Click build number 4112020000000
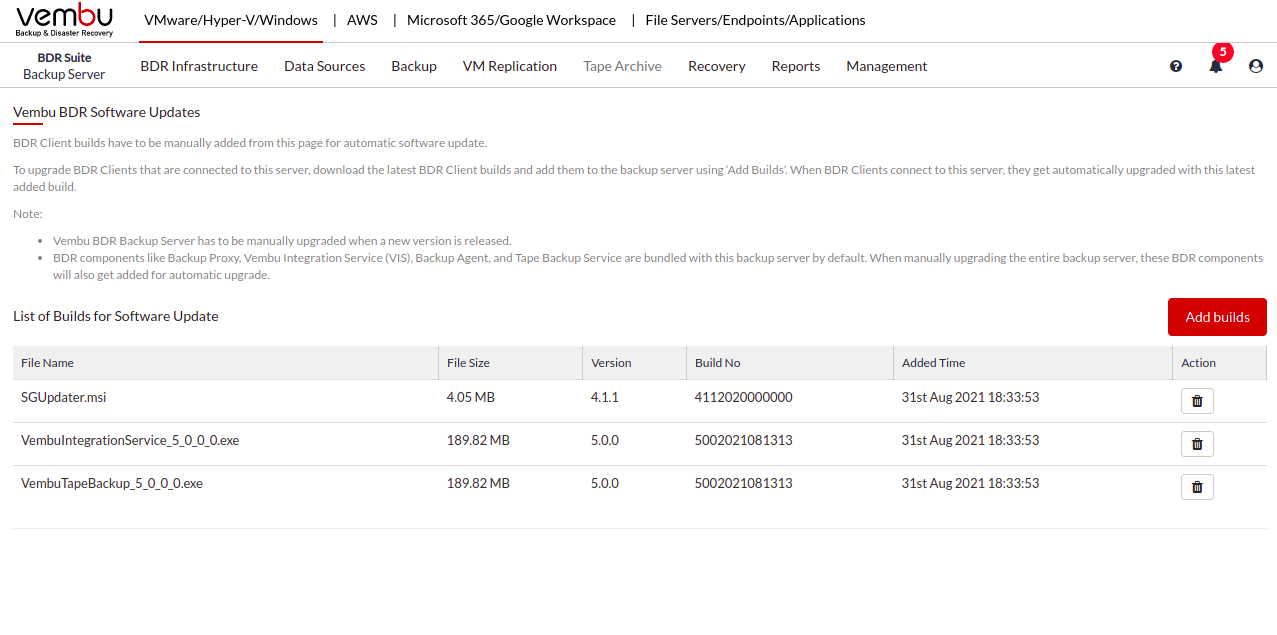The height and width of the screenshot is (635, 1277). coord(744,397)
